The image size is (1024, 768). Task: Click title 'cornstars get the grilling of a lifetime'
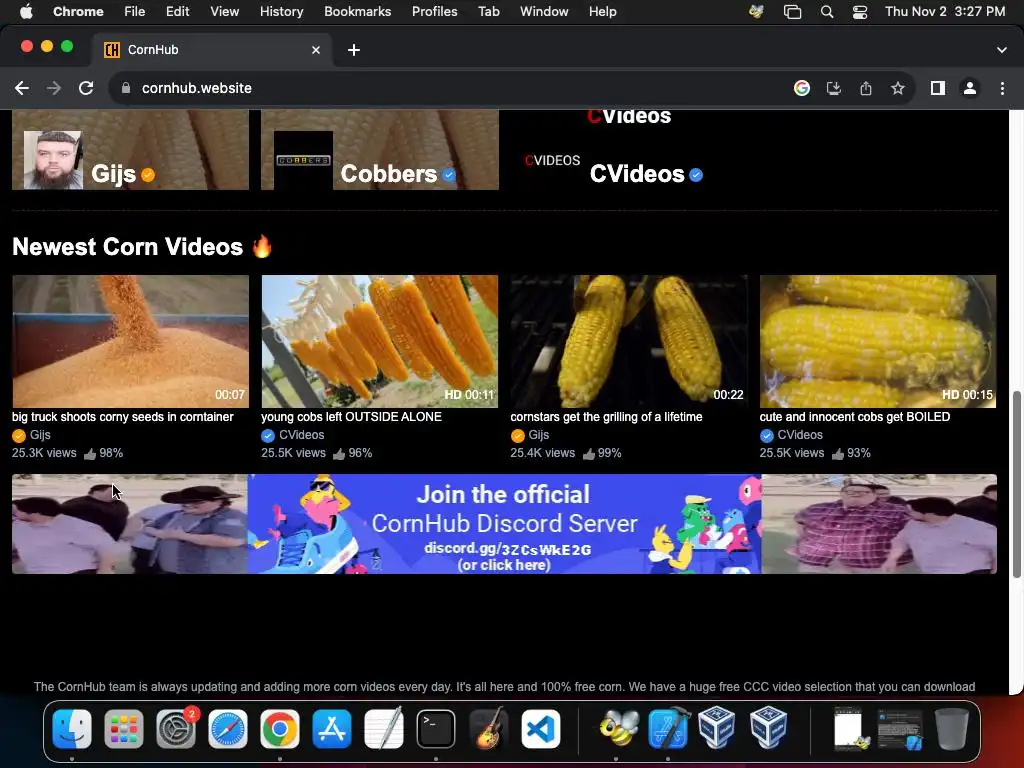click(x=606, y=417)
